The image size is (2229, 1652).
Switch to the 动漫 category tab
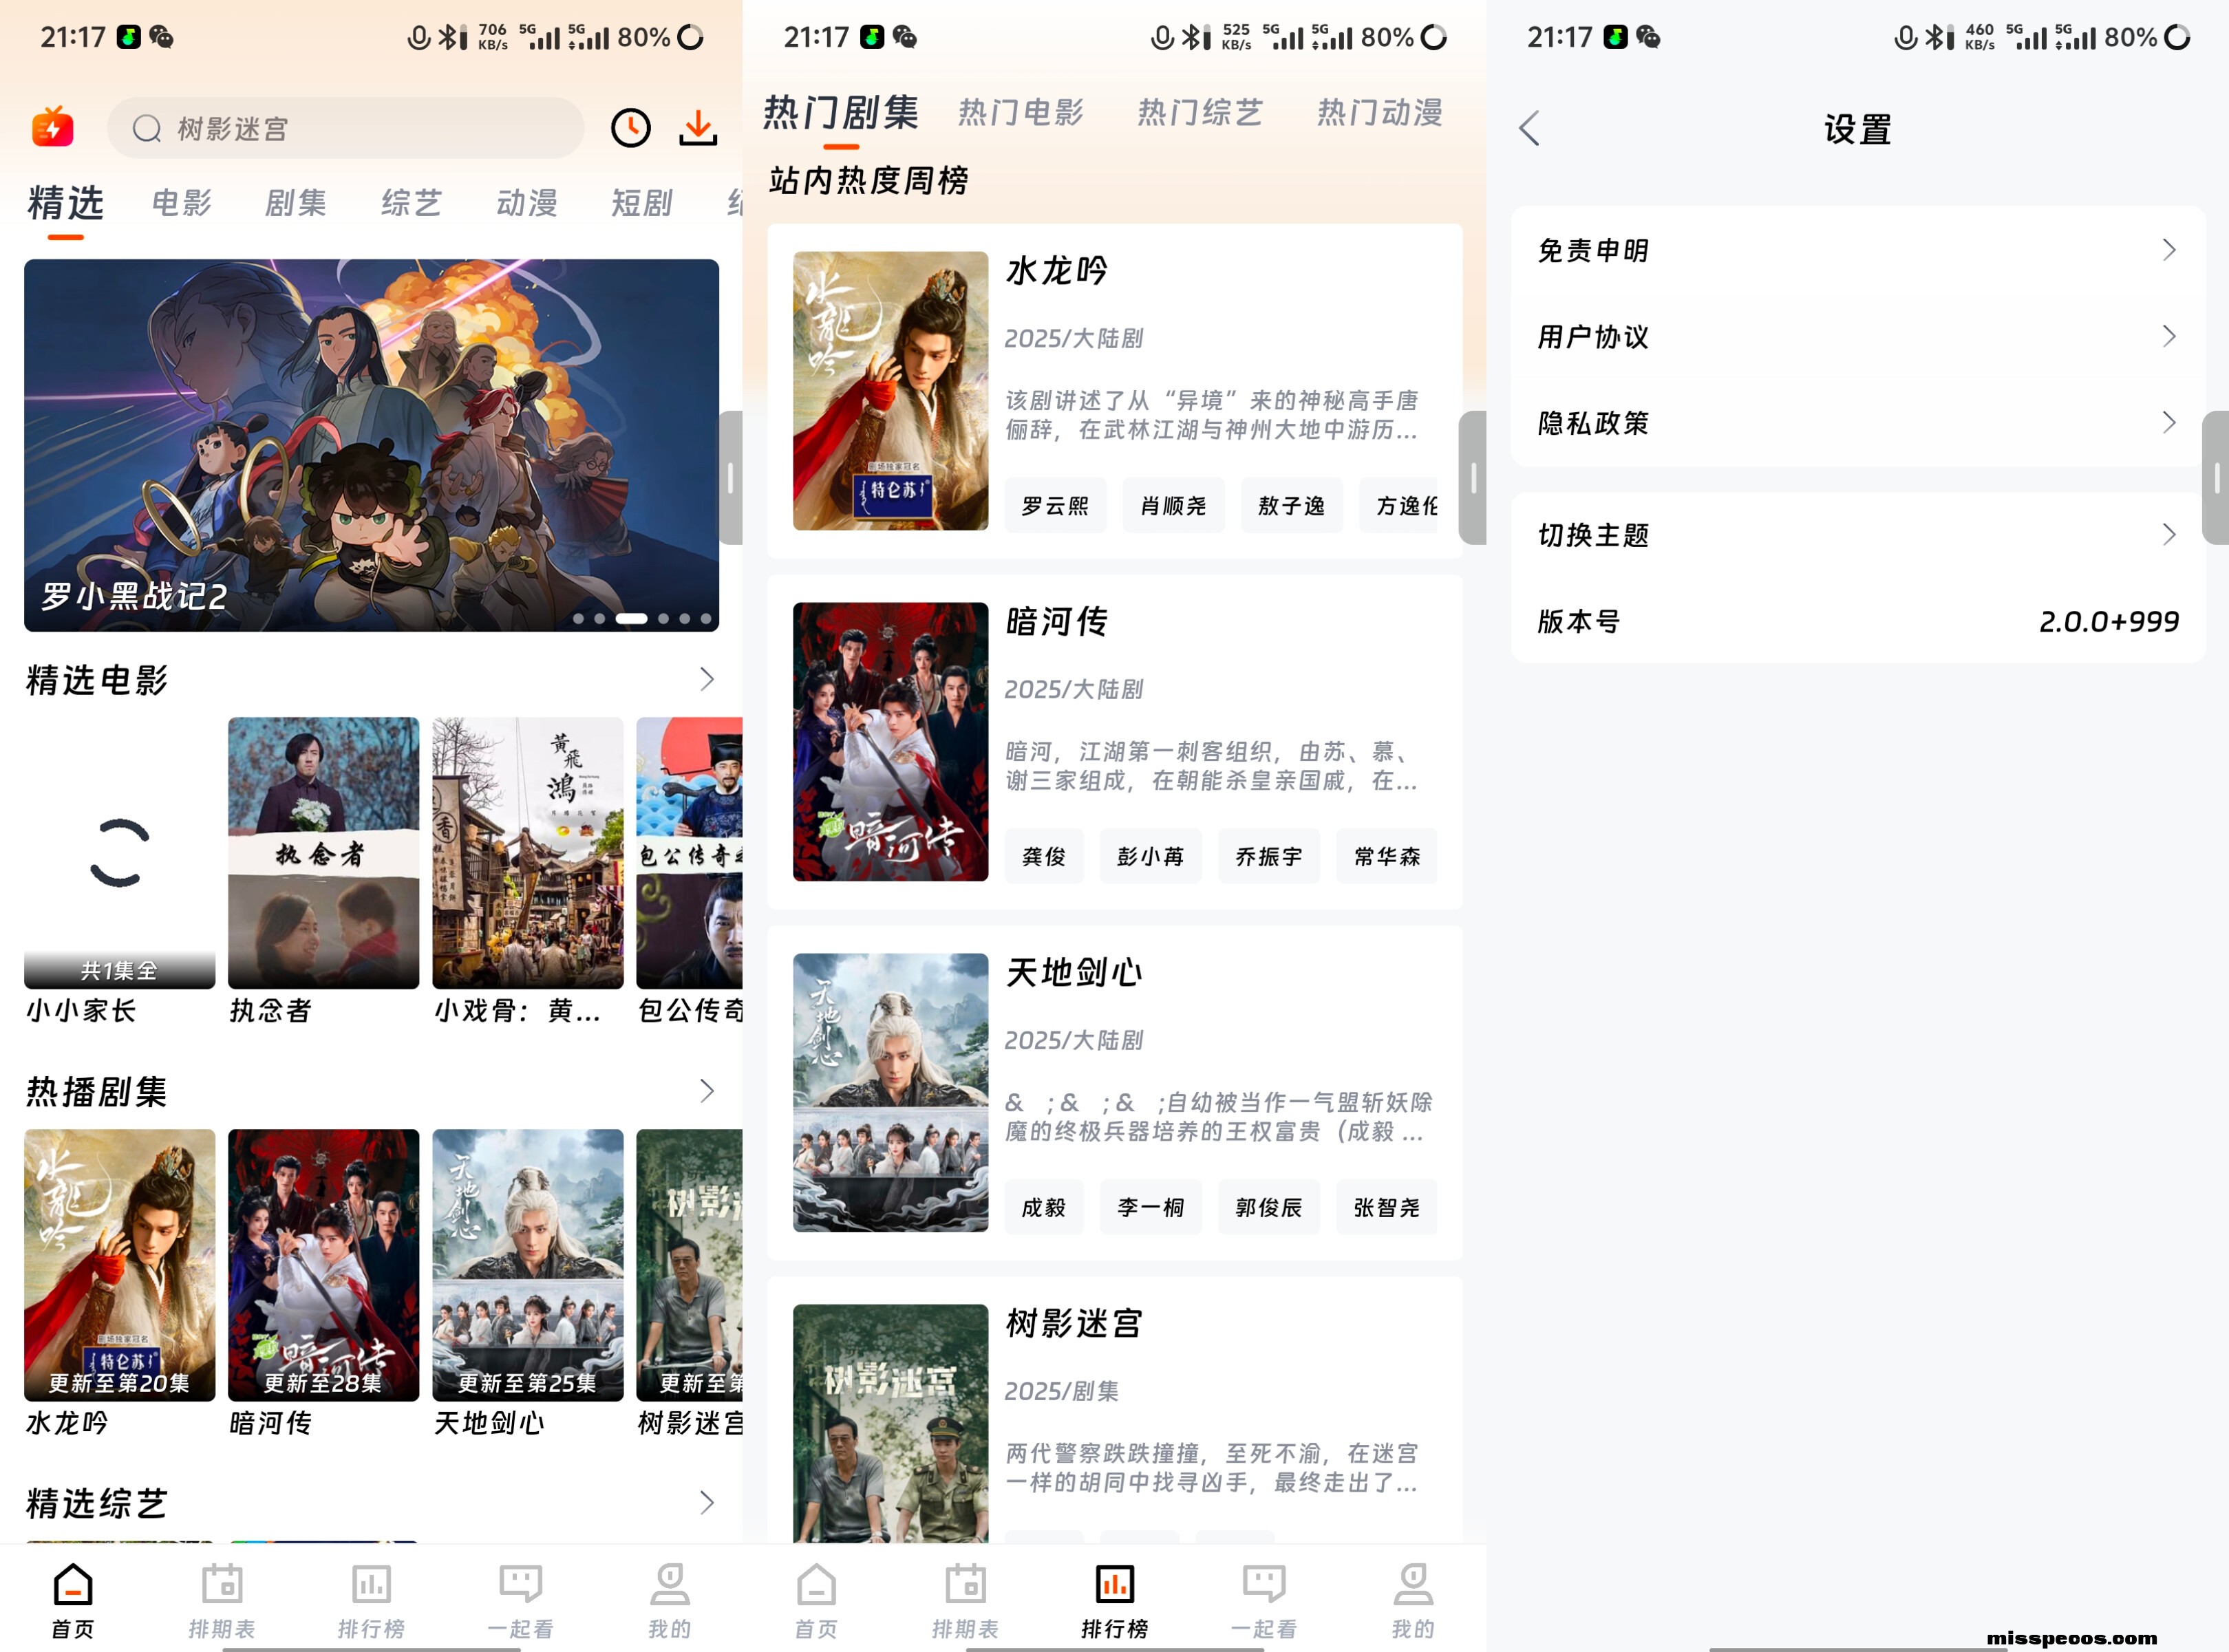[527, 203]
